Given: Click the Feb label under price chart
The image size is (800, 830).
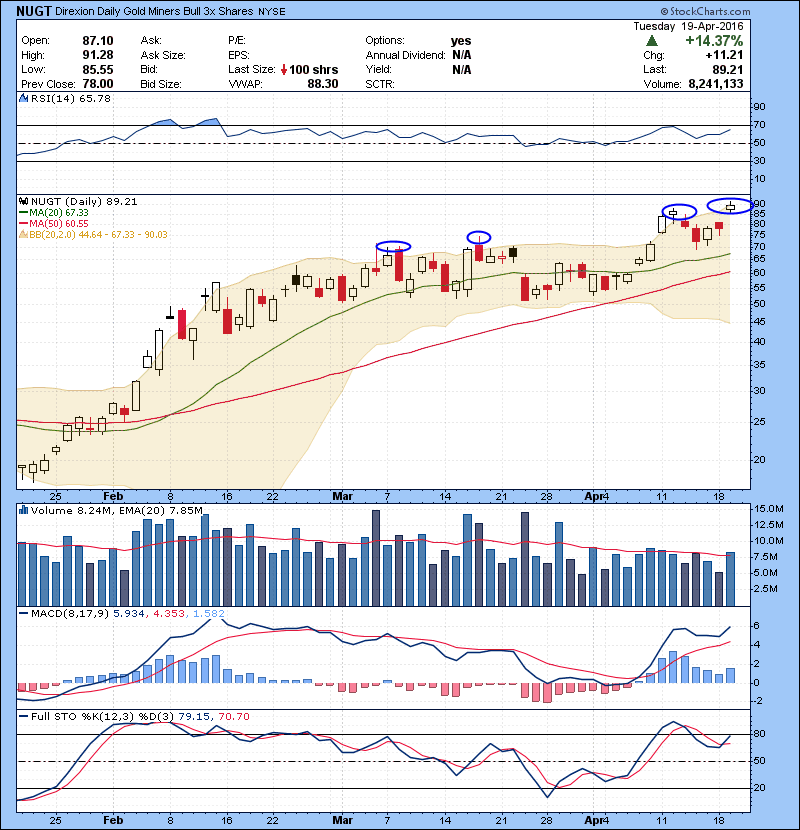Looking at the screenshot, I should (113, 496).
